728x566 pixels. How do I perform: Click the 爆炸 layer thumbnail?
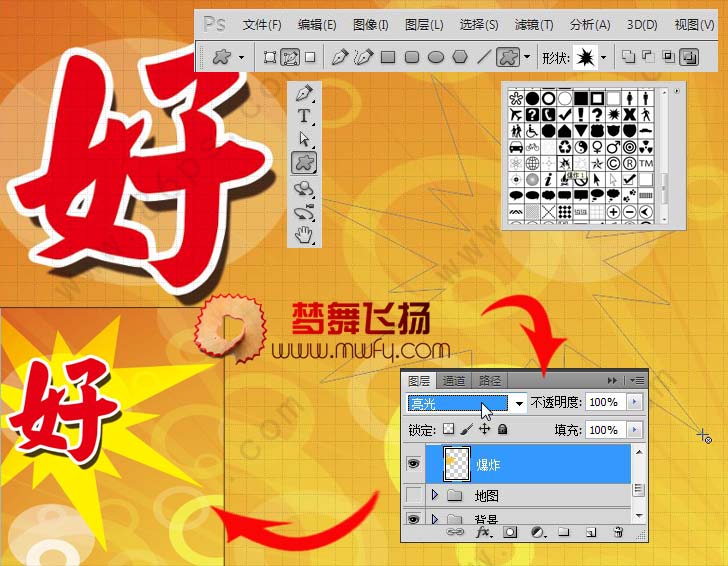tap(457, 464)
